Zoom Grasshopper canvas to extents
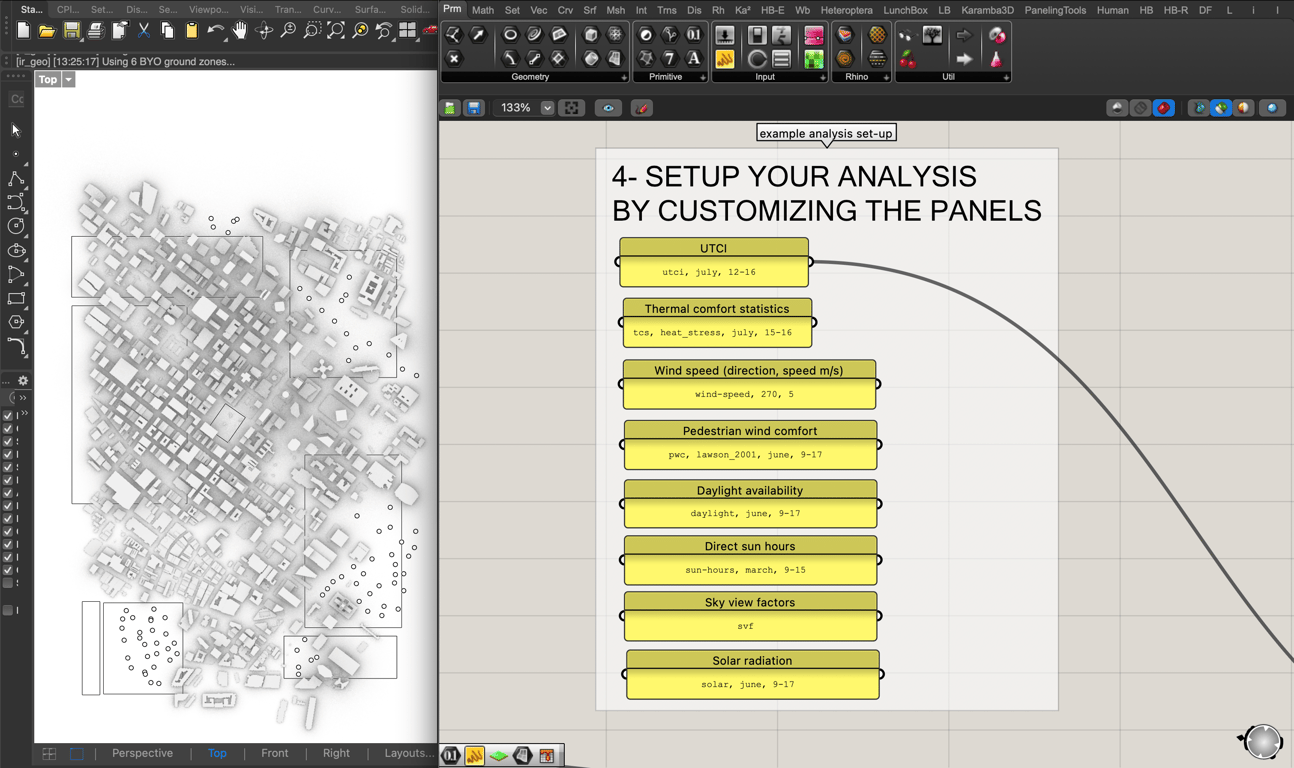Image resolution: width=1294 pixels, height=768 pixels. pyautogui.click(x=572, y=108)
